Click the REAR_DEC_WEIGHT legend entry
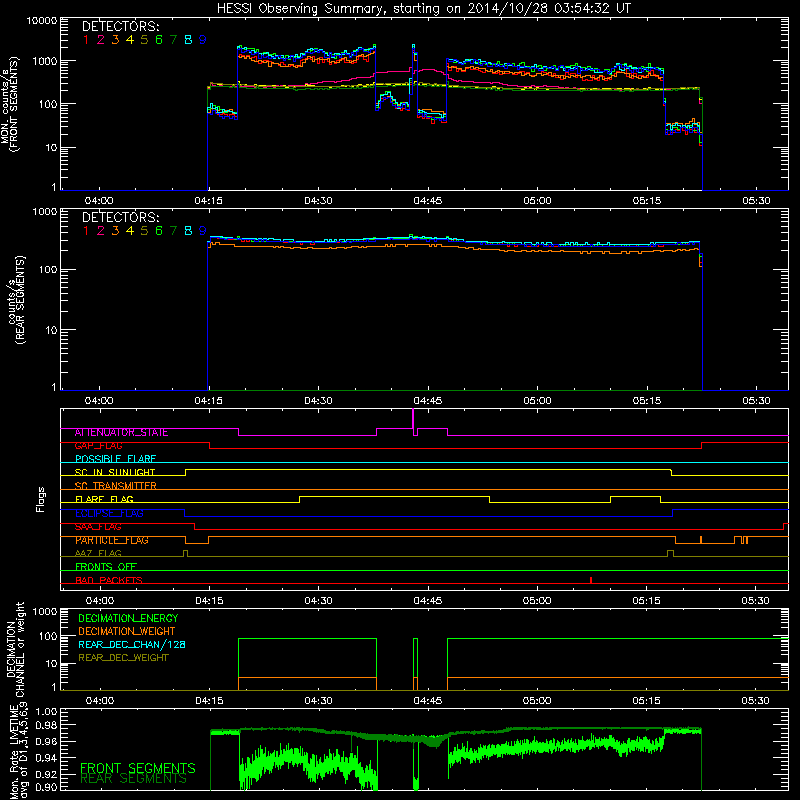This screenshot has height=800, width=800. tap(123, 658)
